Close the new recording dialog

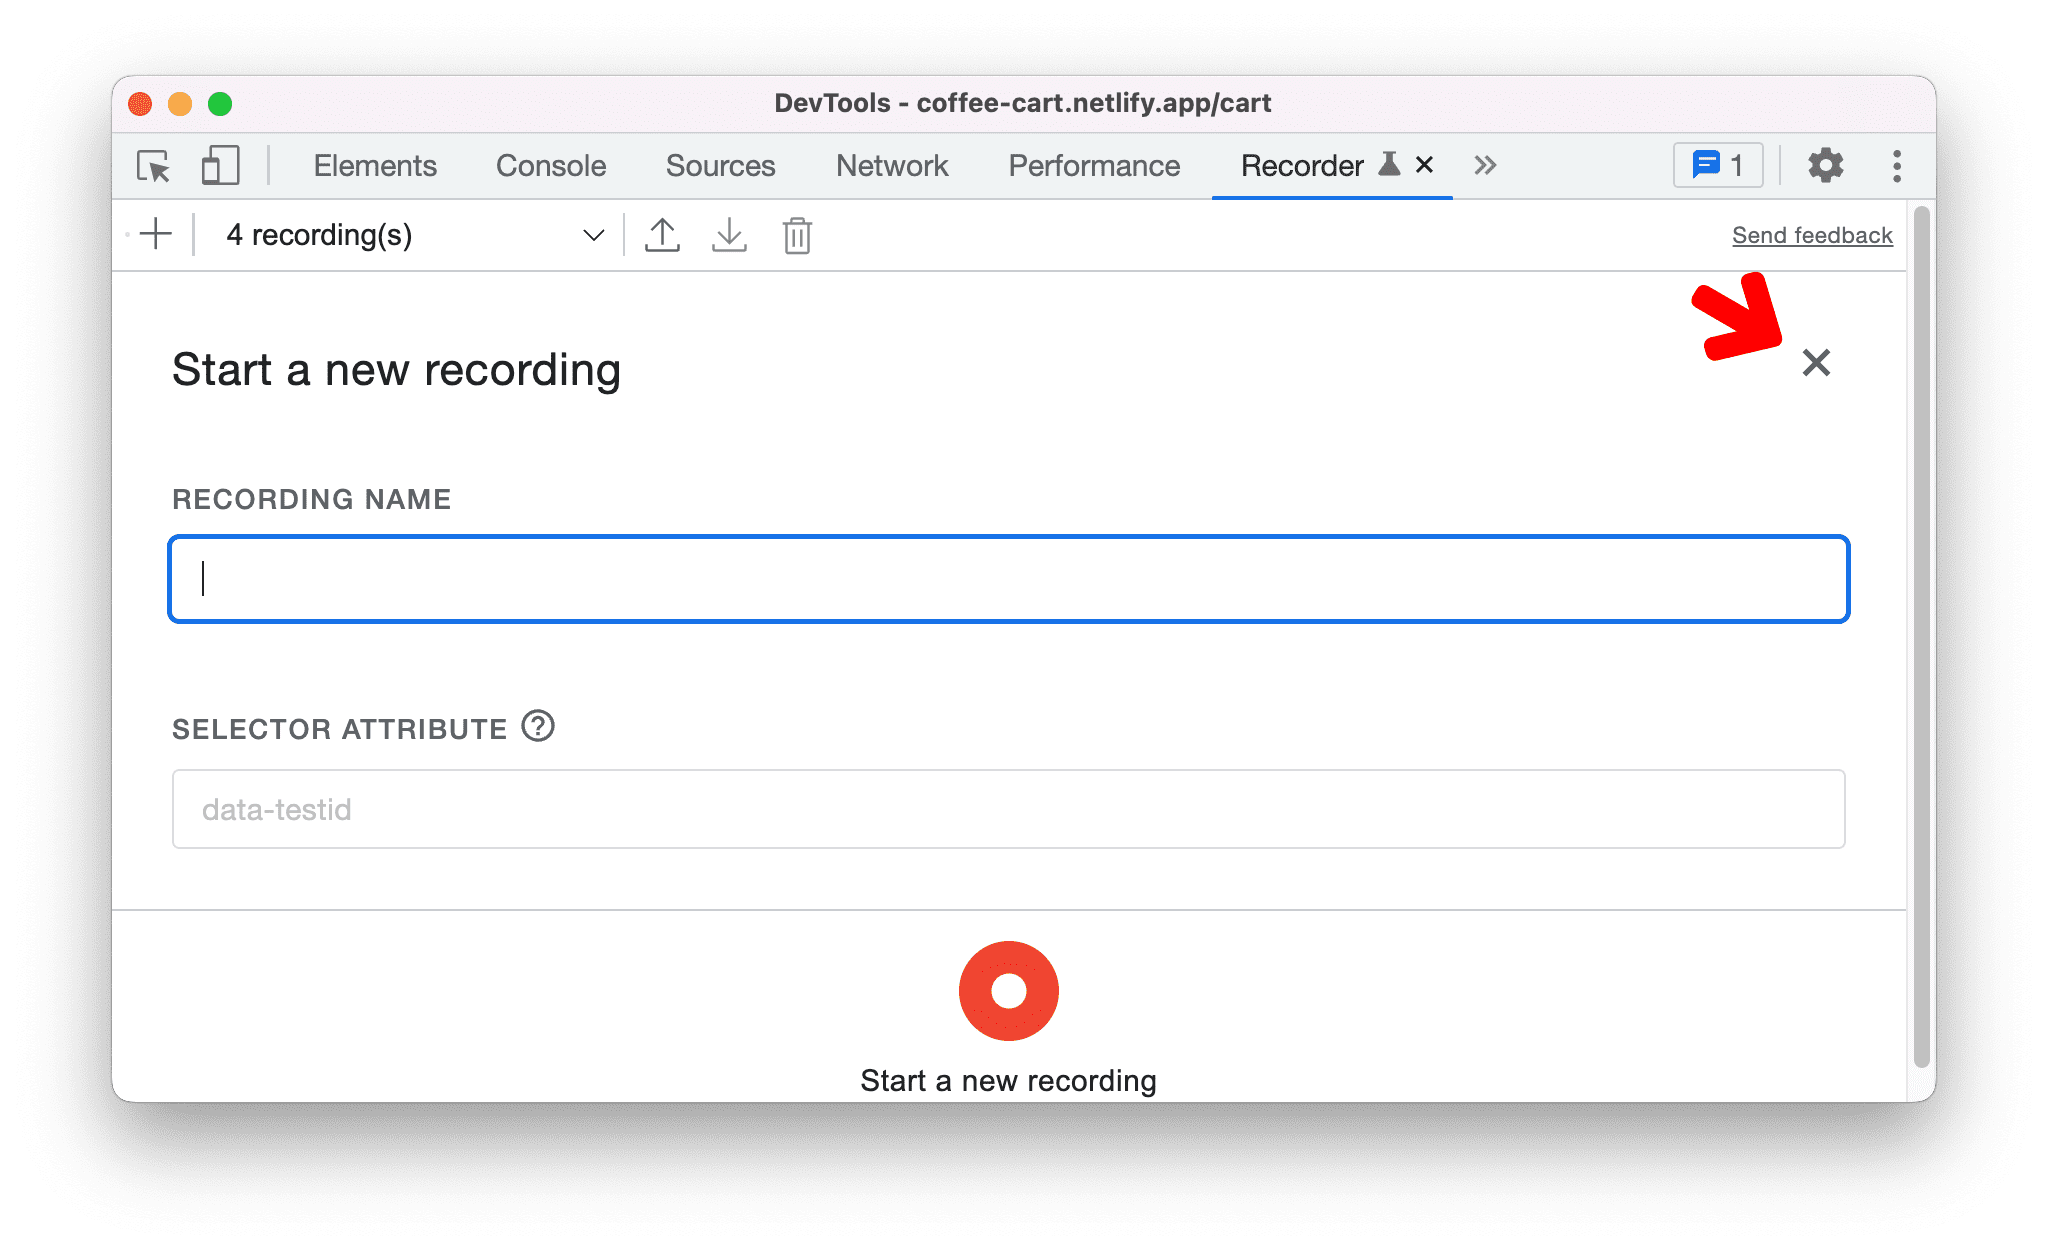(1817, 362)
